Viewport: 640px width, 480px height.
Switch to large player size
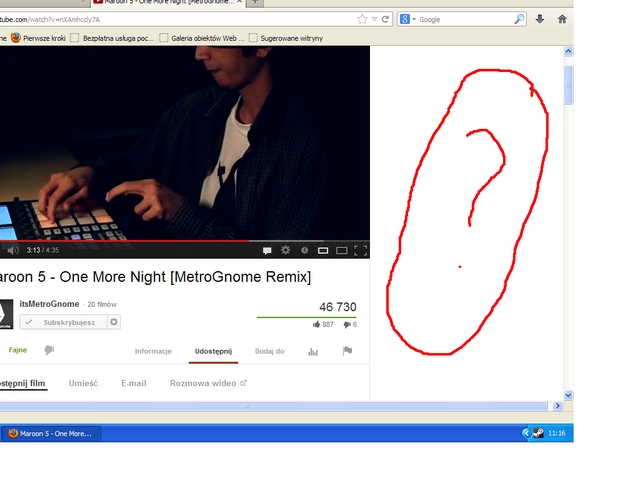point(342,250)
